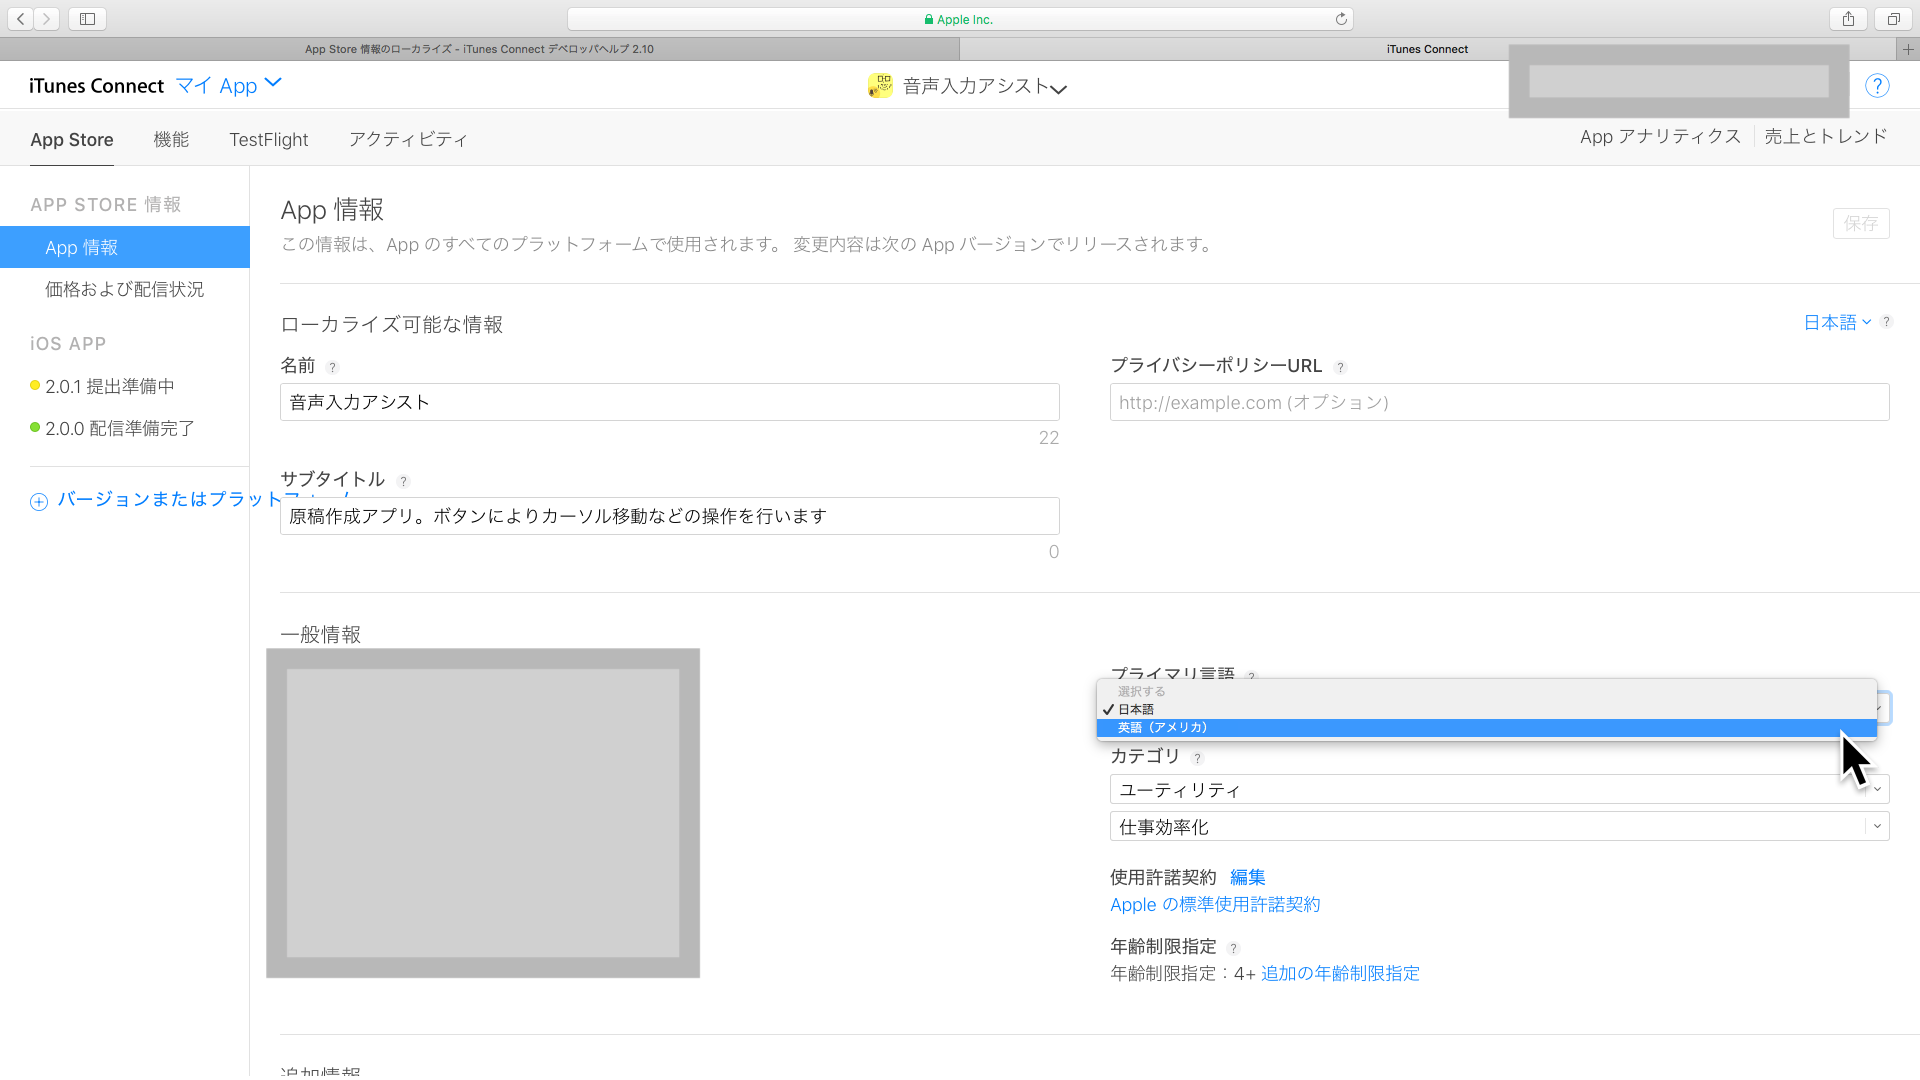
Task: Open version 2.0.1 提出準備中
Action: (110, 386)
